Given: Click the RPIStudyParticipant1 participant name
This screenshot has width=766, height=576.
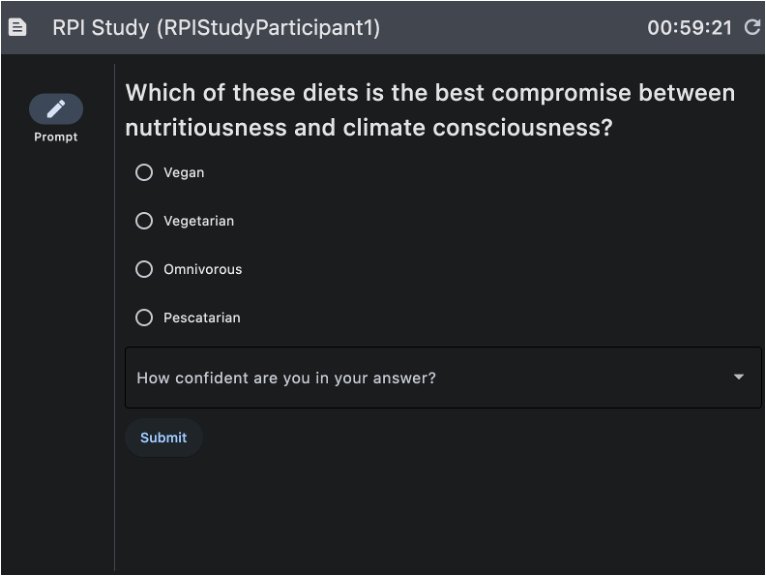Looking at the screenshot, I should coord(267,28).
